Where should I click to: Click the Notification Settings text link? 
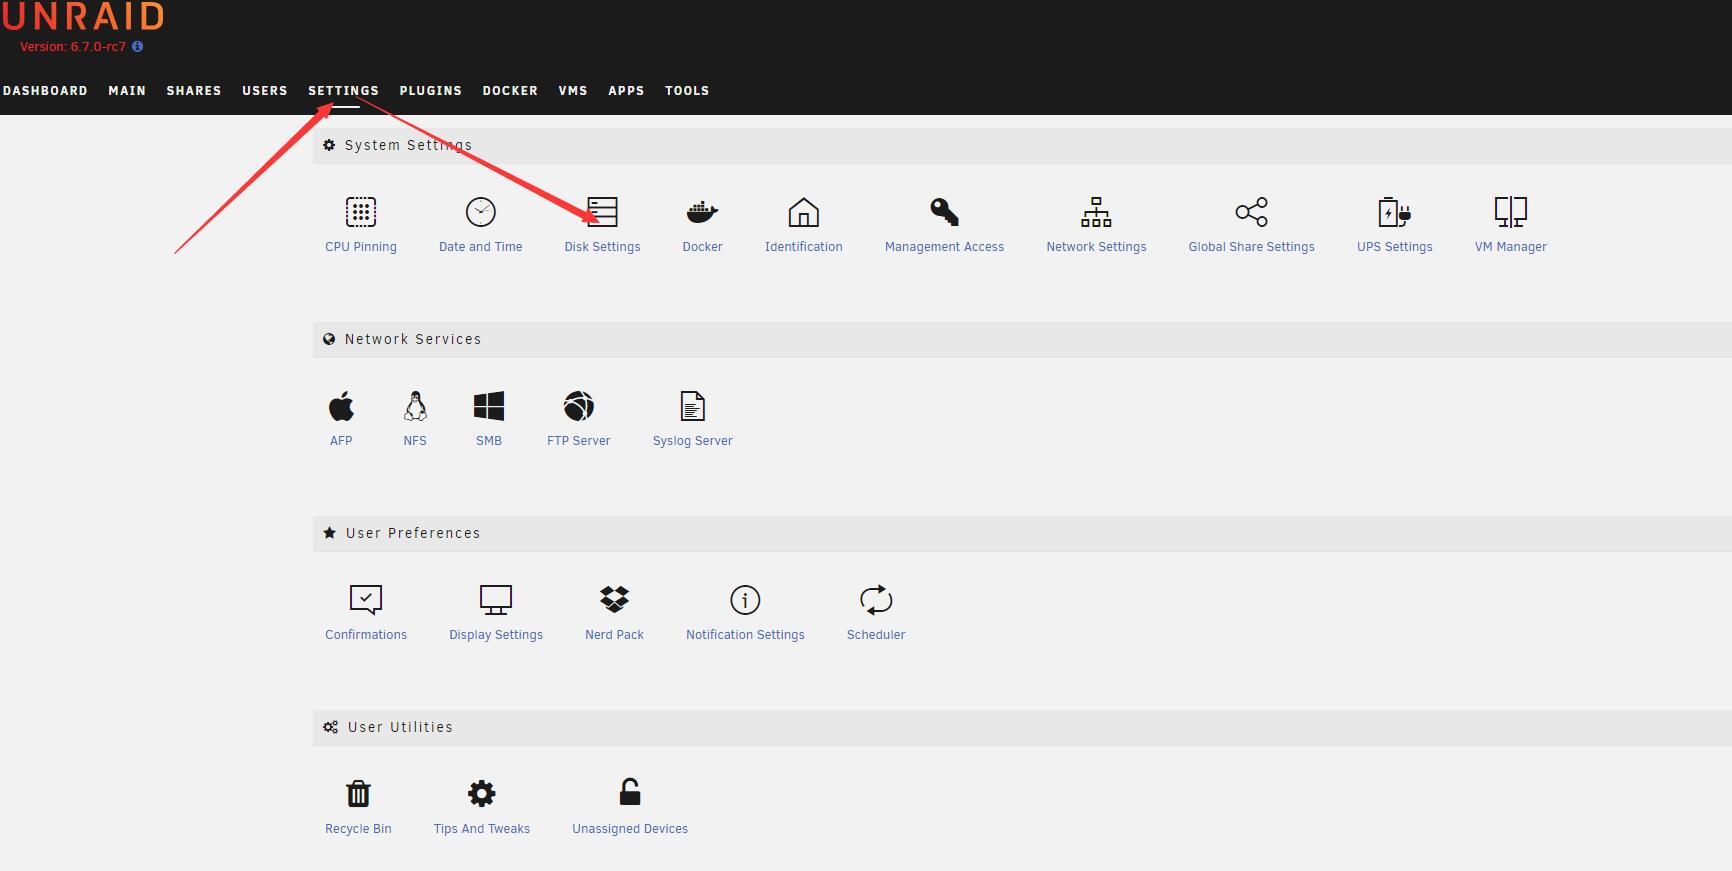pyautogui.click(x=745, y=635)
